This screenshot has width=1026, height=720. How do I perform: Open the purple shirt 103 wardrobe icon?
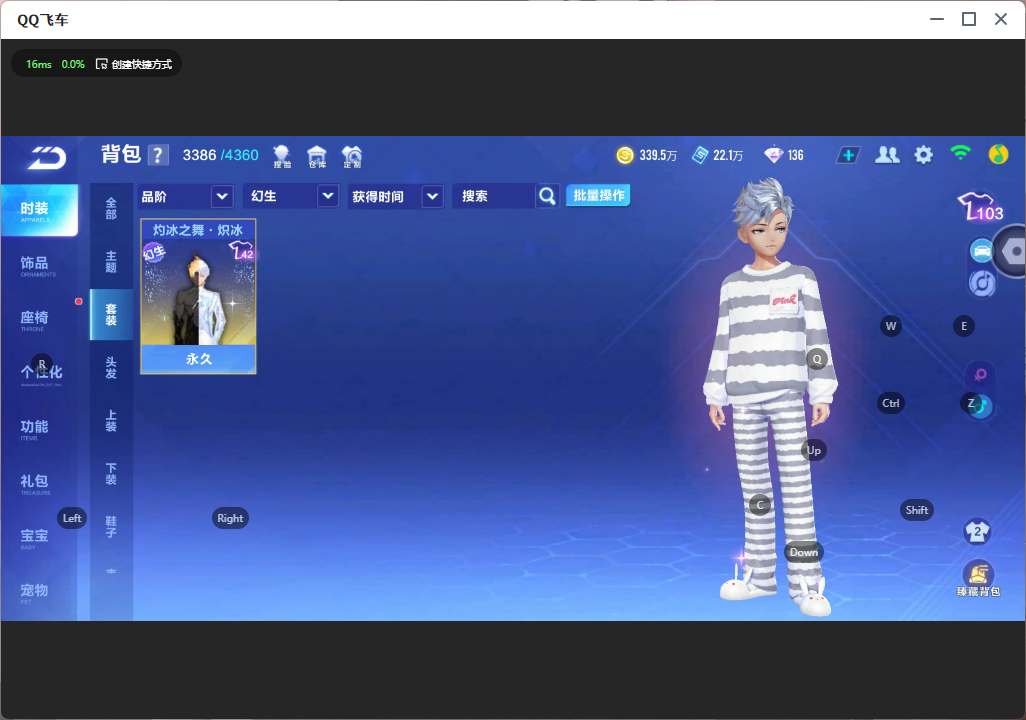[x=980, y=207]
